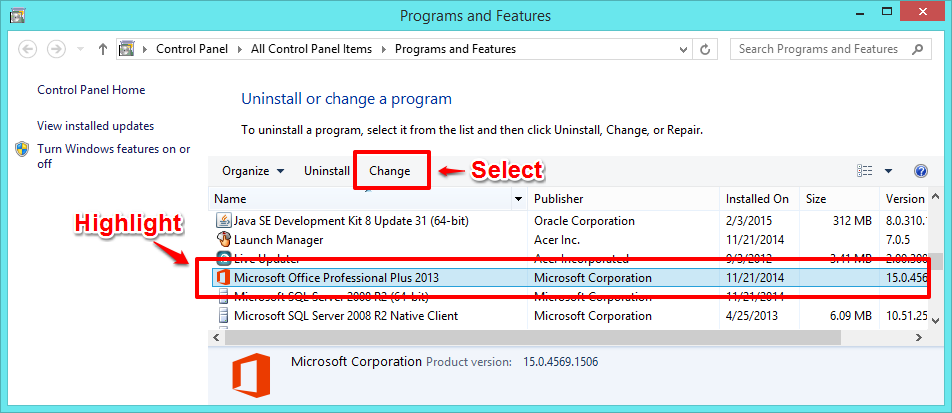This screenshot has width=952, height=413.
Task: Click the shield icon beside Windows features
Action: point(22,149)
